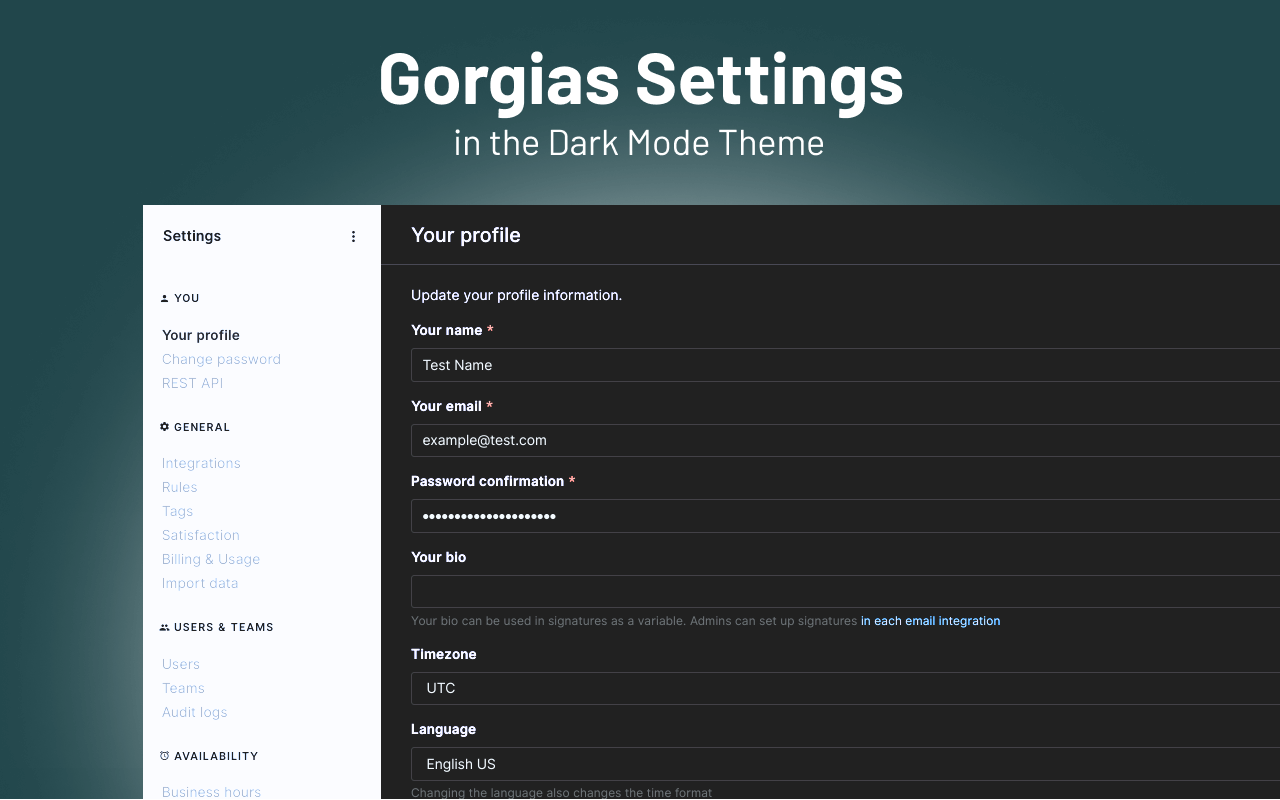Open the Integrations settings
The height and width of the screenshot is (800, 1280).
[x=201, y=463]
